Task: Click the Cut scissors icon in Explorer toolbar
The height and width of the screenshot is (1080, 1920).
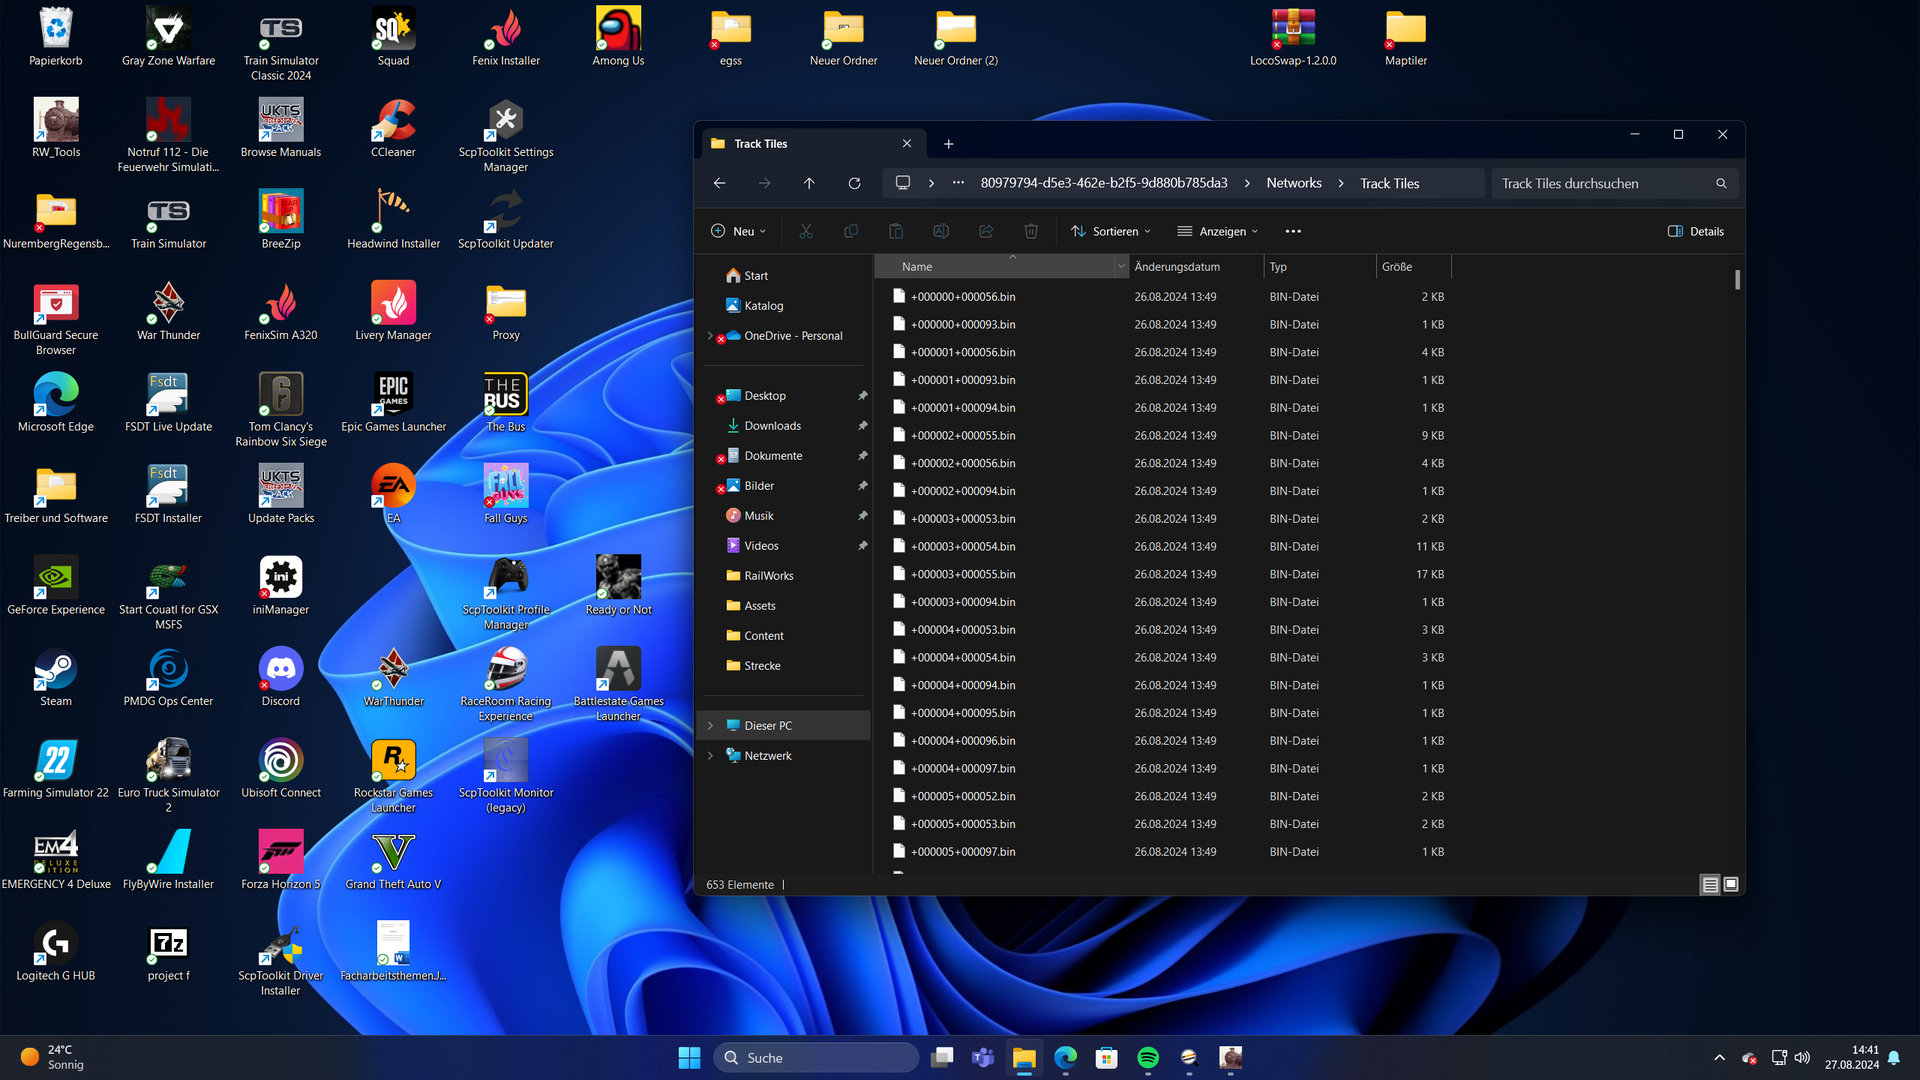Action: tap(806, 231)
